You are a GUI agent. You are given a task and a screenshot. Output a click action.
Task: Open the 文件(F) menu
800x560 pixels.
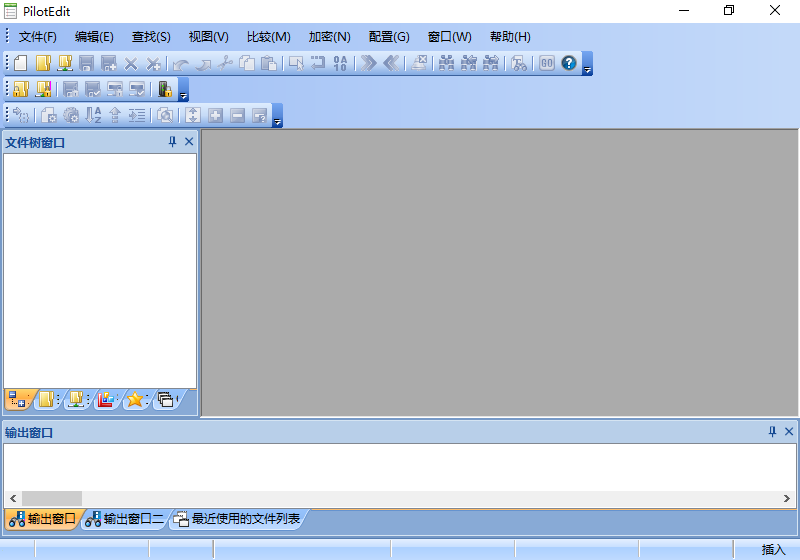pos(37,37)
